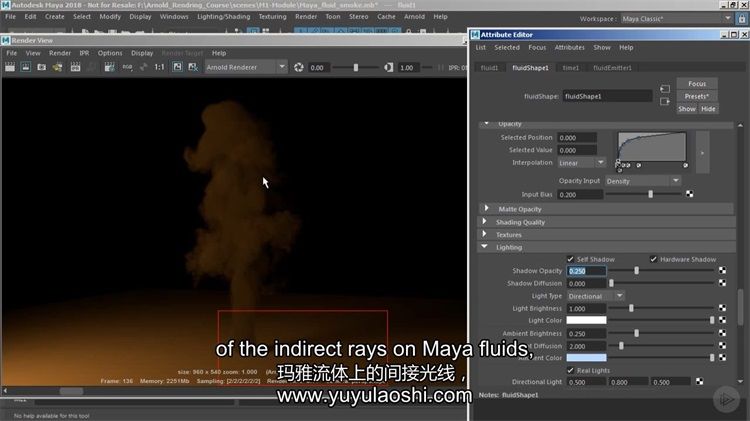Image resolution: width=750 pixels, height=421 pixels.
Task: Click the map button beside Input Bias slider
Action: pos(689,194)
